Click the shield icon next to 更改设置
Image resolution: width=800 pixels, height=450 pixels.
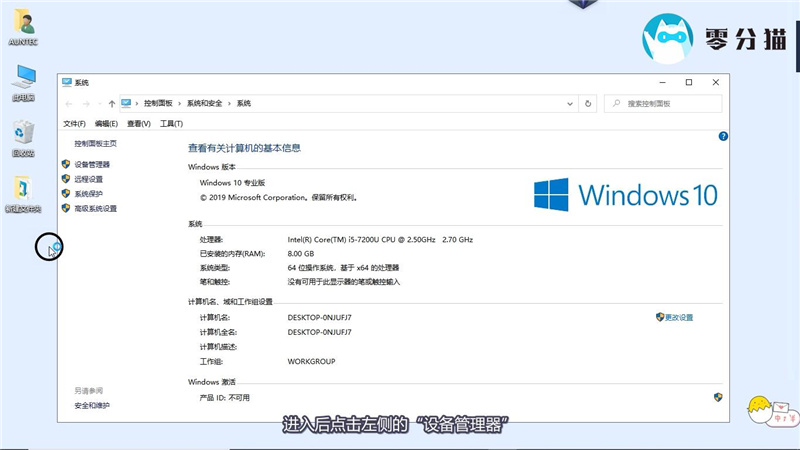(x=660, y=317)
